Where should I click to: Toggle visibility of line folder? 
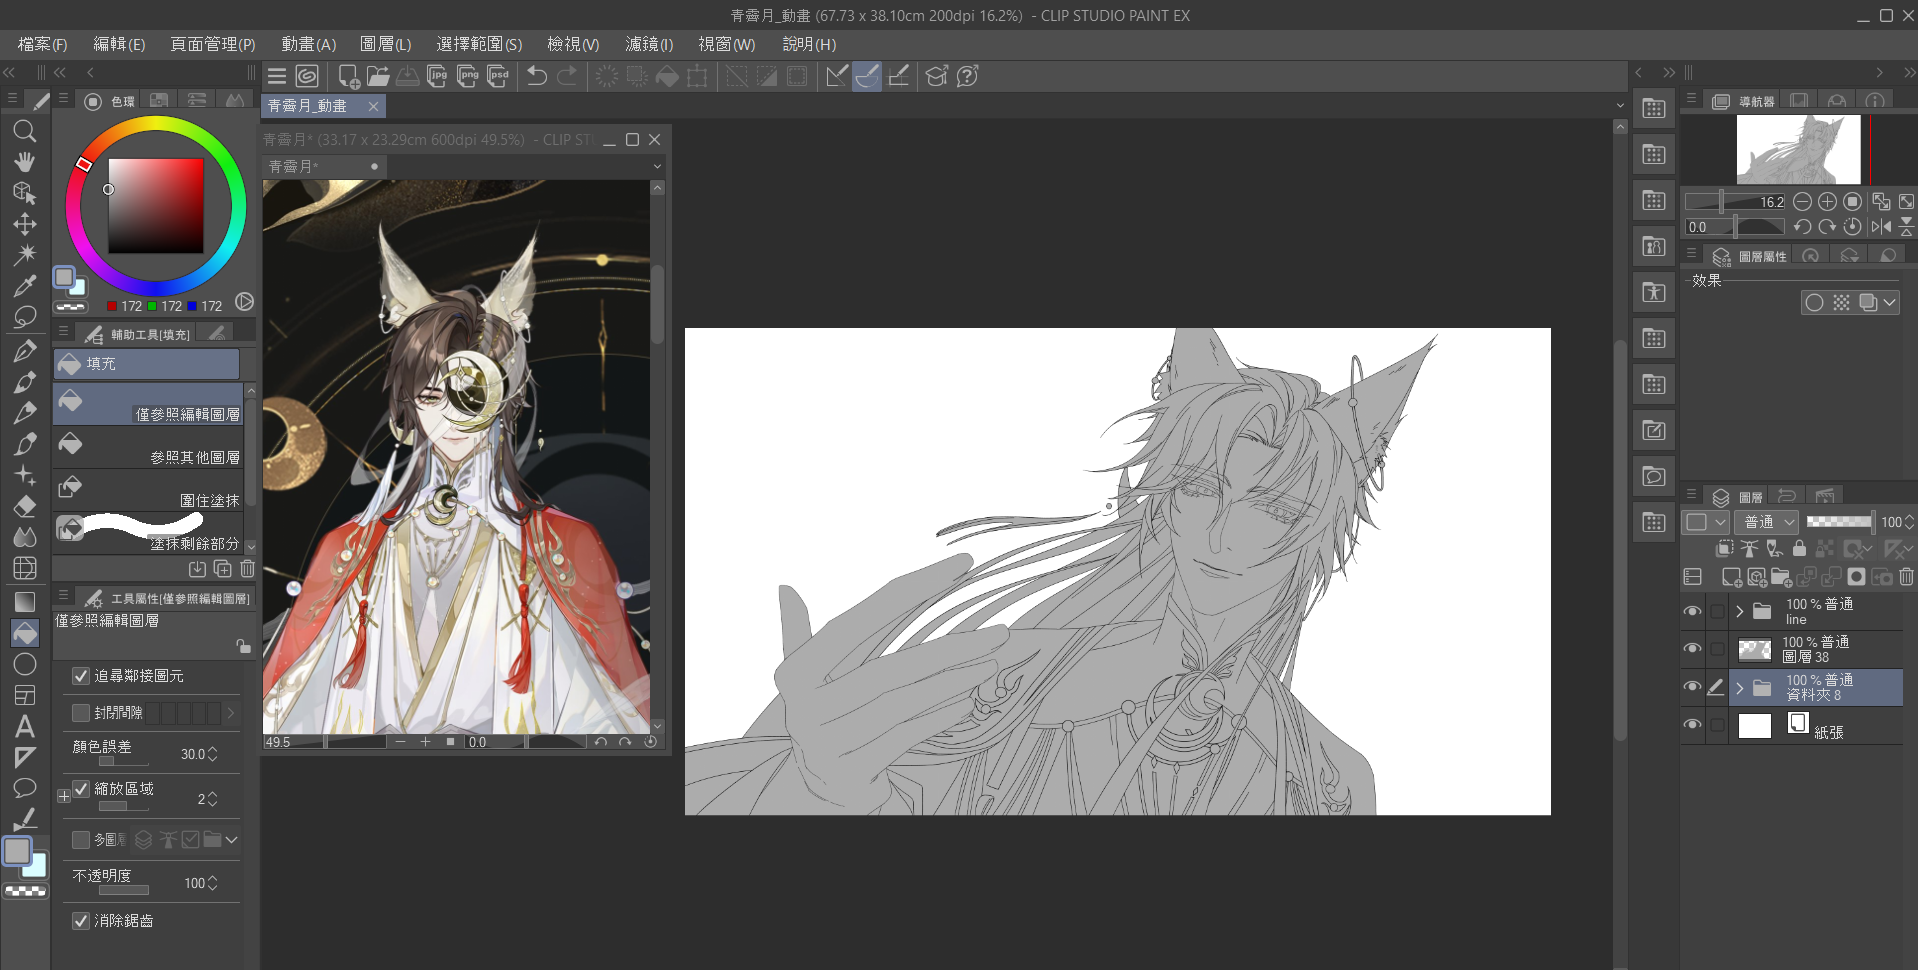1692,611
